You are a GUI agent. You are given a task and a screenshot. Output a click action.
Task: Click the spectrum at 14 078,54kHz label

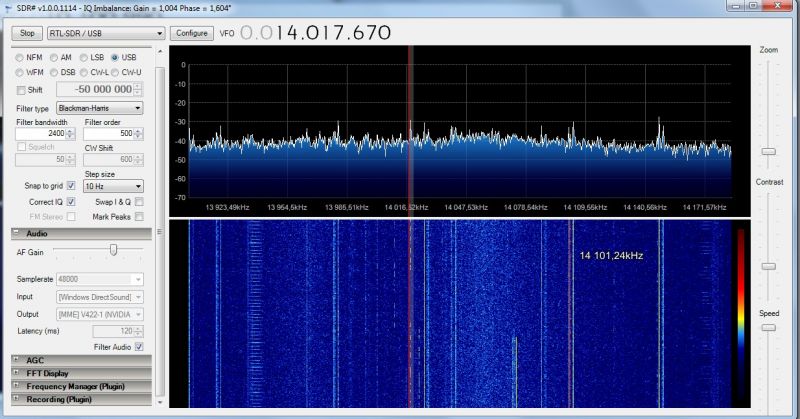pos(526,207)
